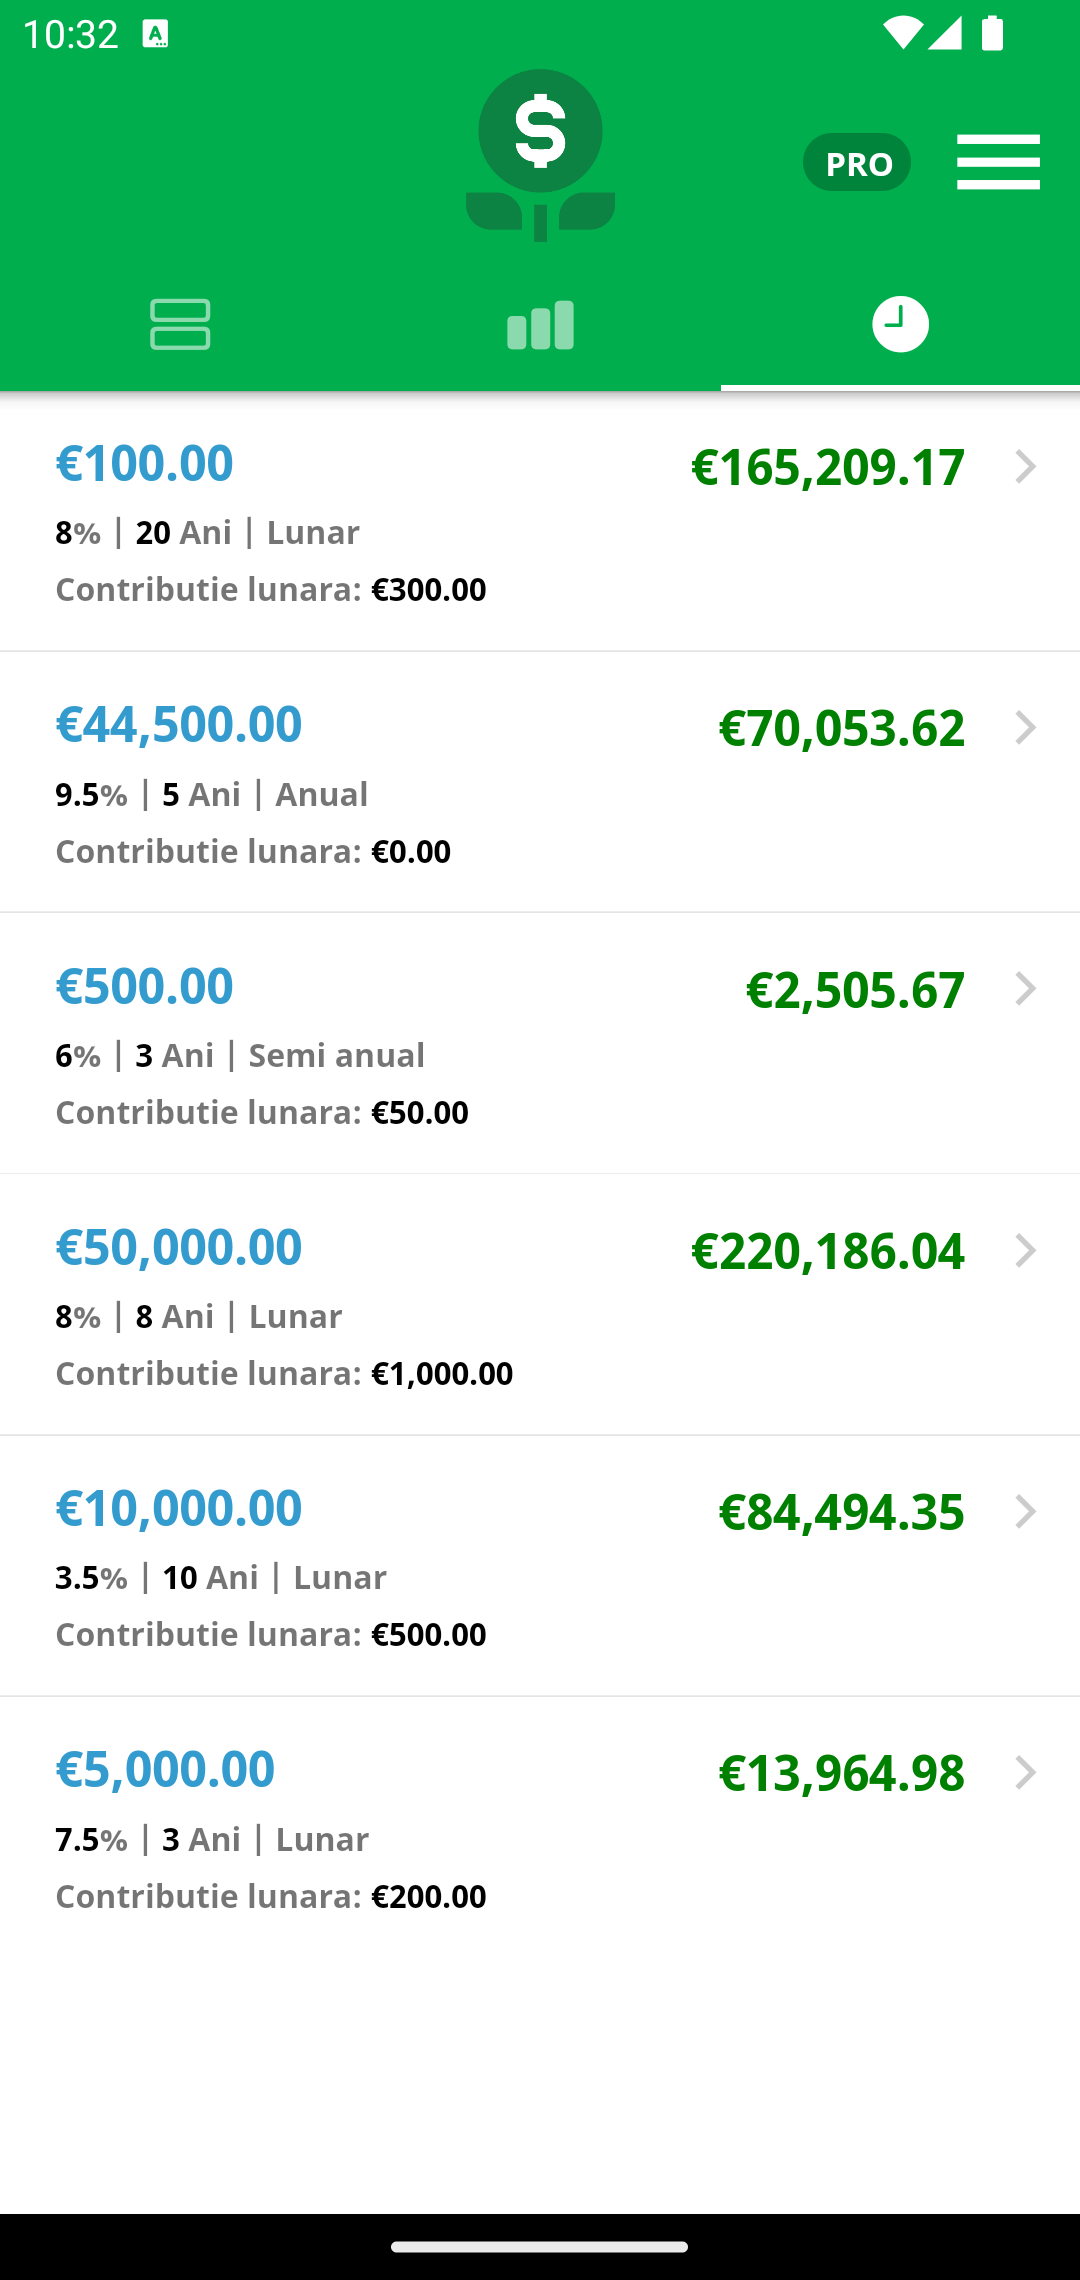Open the €50,000.00 saved calculation
This screenshot has width=1080, height=2280.
pos(540,1305)
